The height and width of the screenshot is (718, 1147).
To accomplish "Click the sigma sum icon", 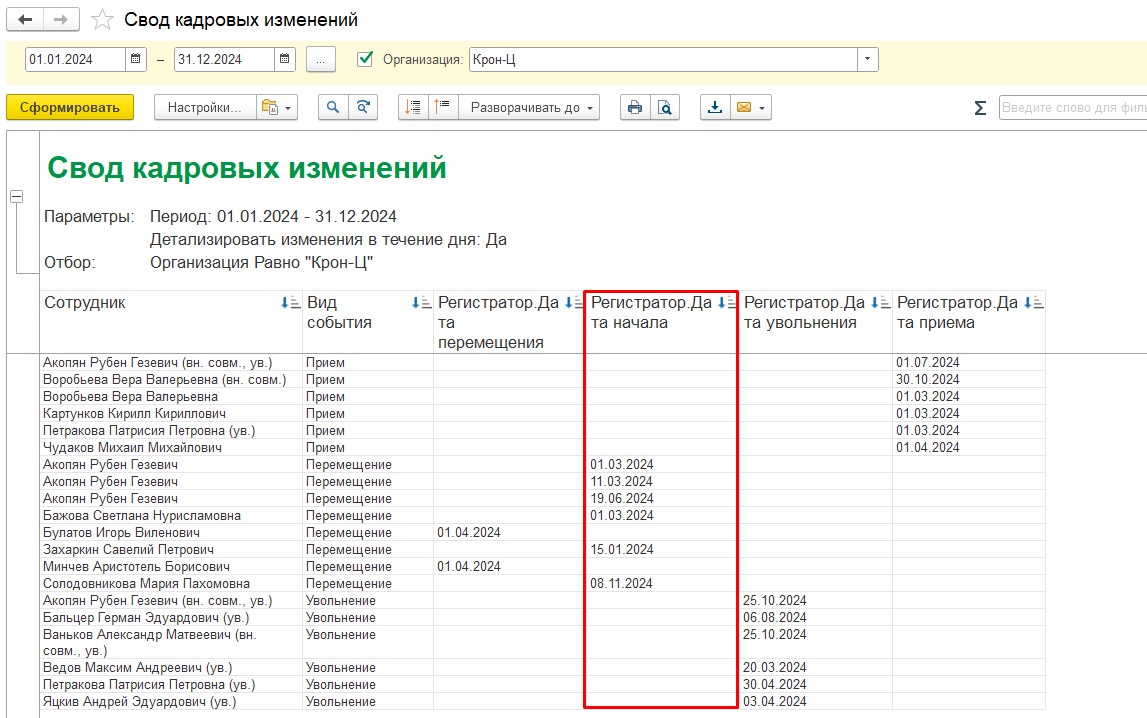I will point(980,108).
